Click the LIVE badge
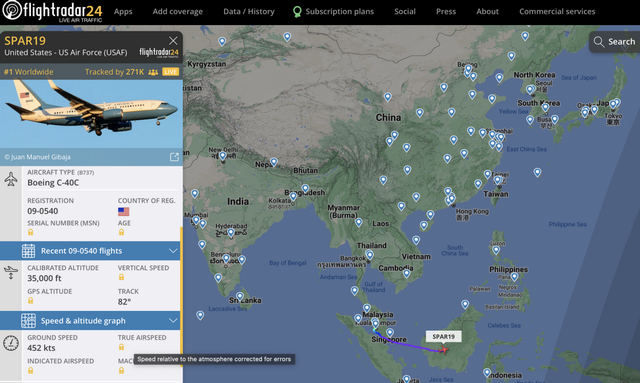Viewport: 640px width, 383px height. coord(170,72)
